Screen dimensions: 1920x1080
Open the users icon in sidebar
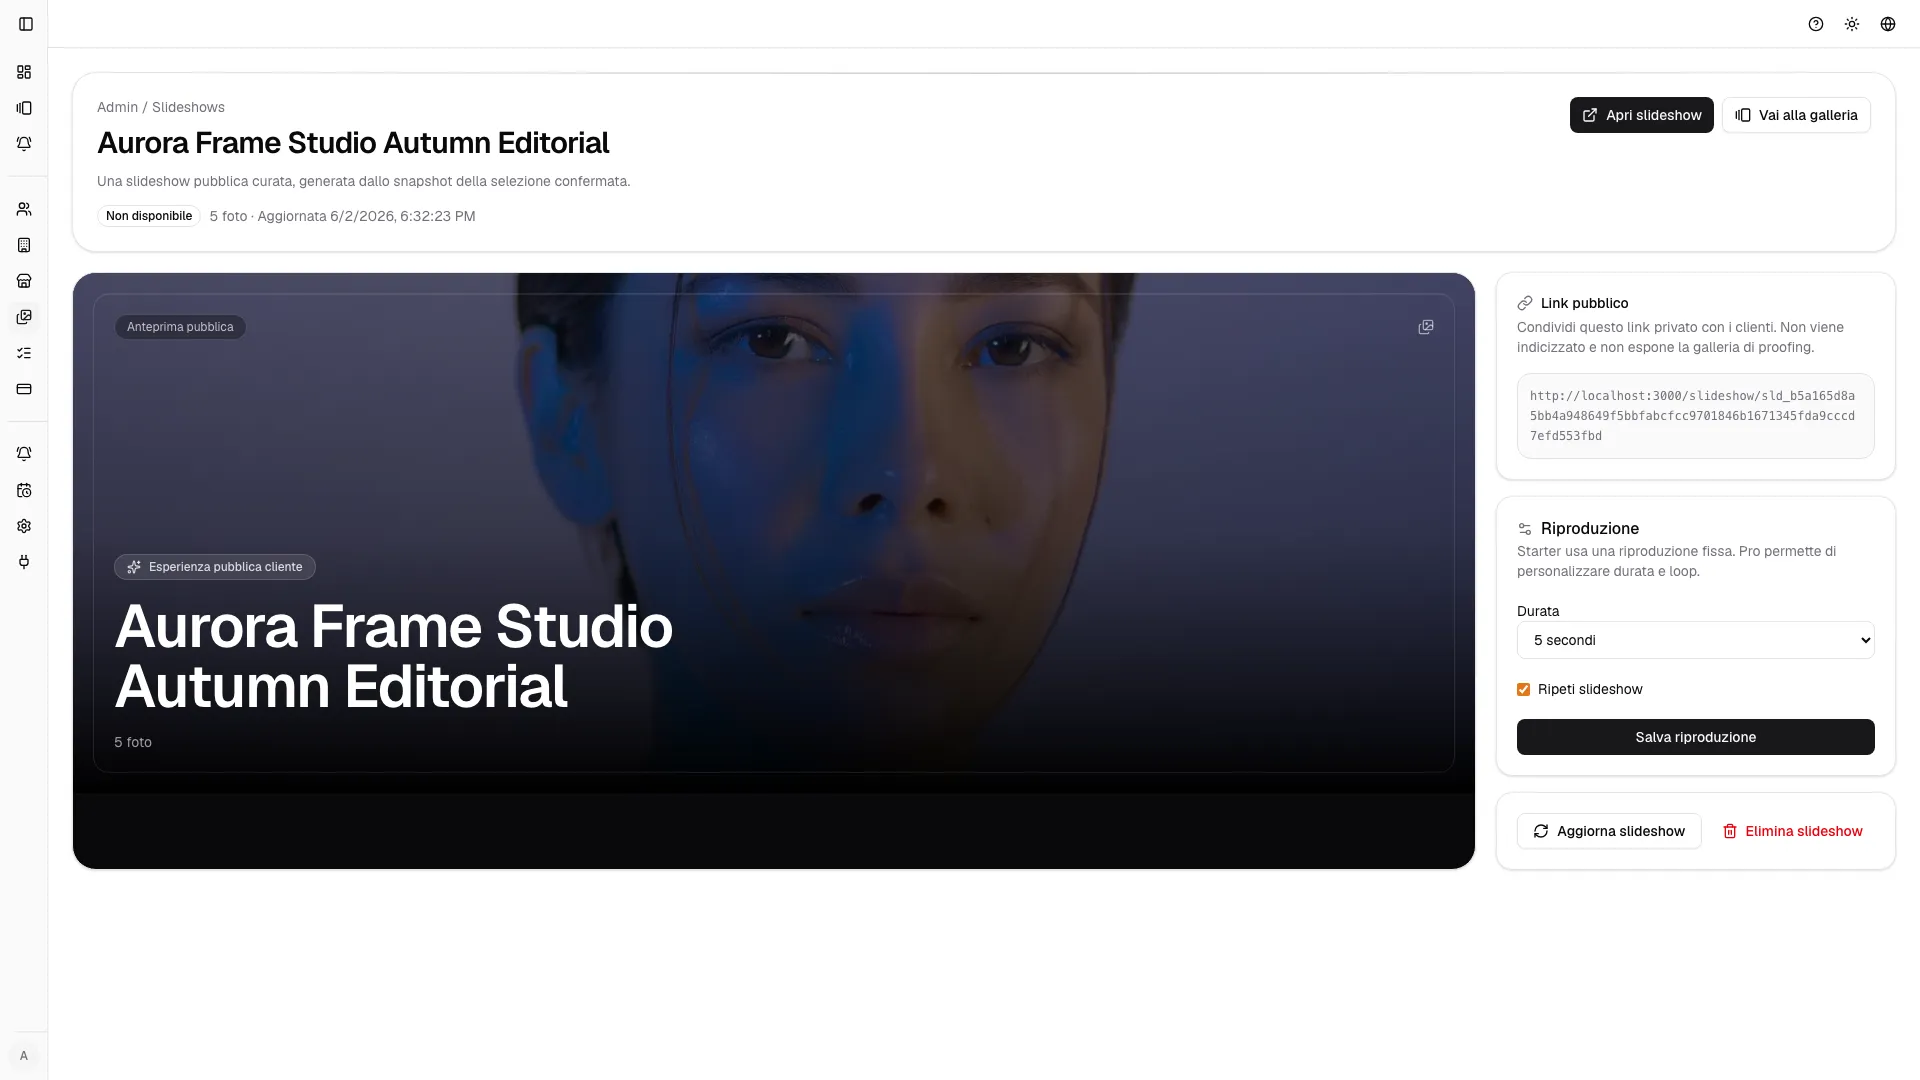coord(24,209)
